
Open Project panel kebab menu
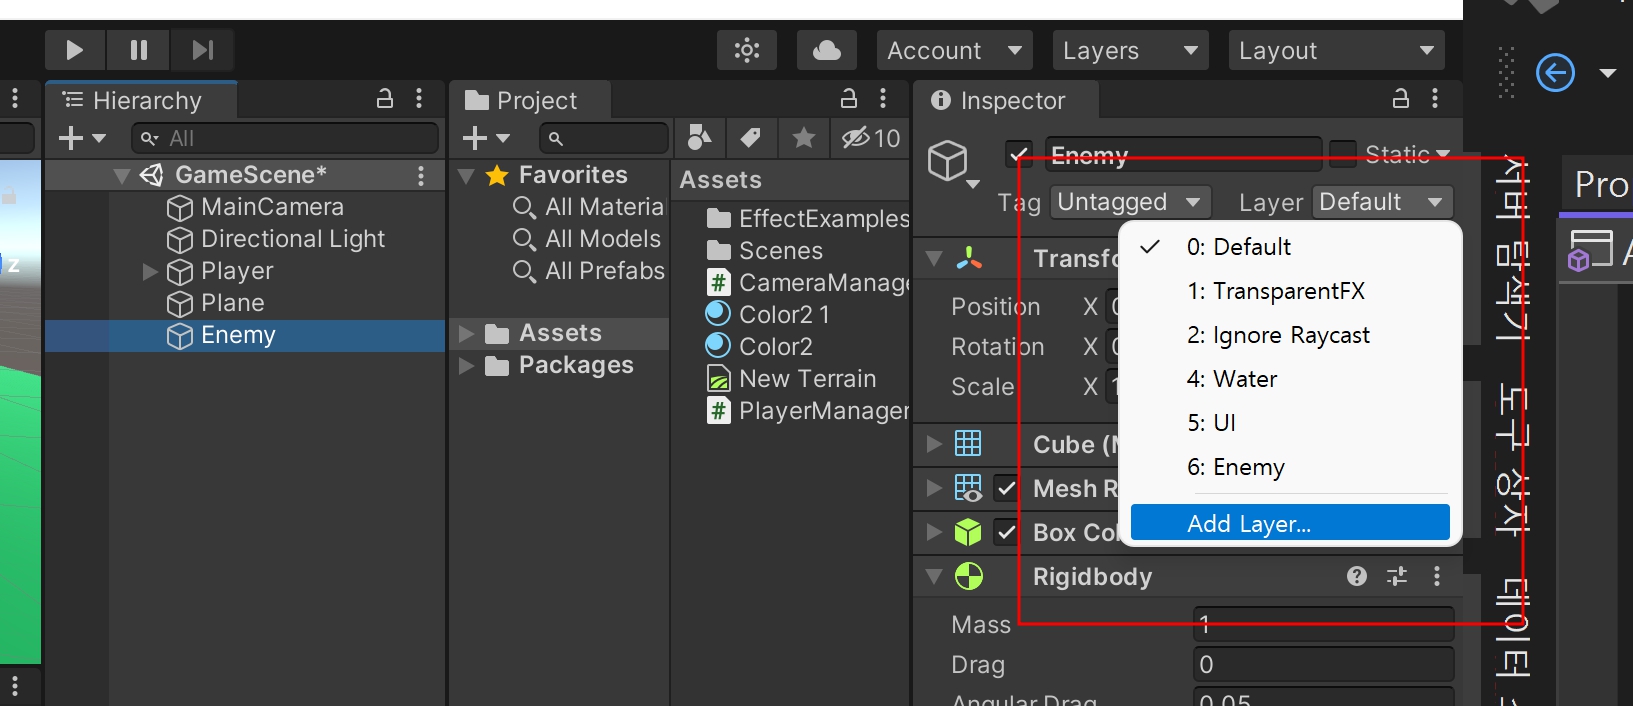click(883, 99)
